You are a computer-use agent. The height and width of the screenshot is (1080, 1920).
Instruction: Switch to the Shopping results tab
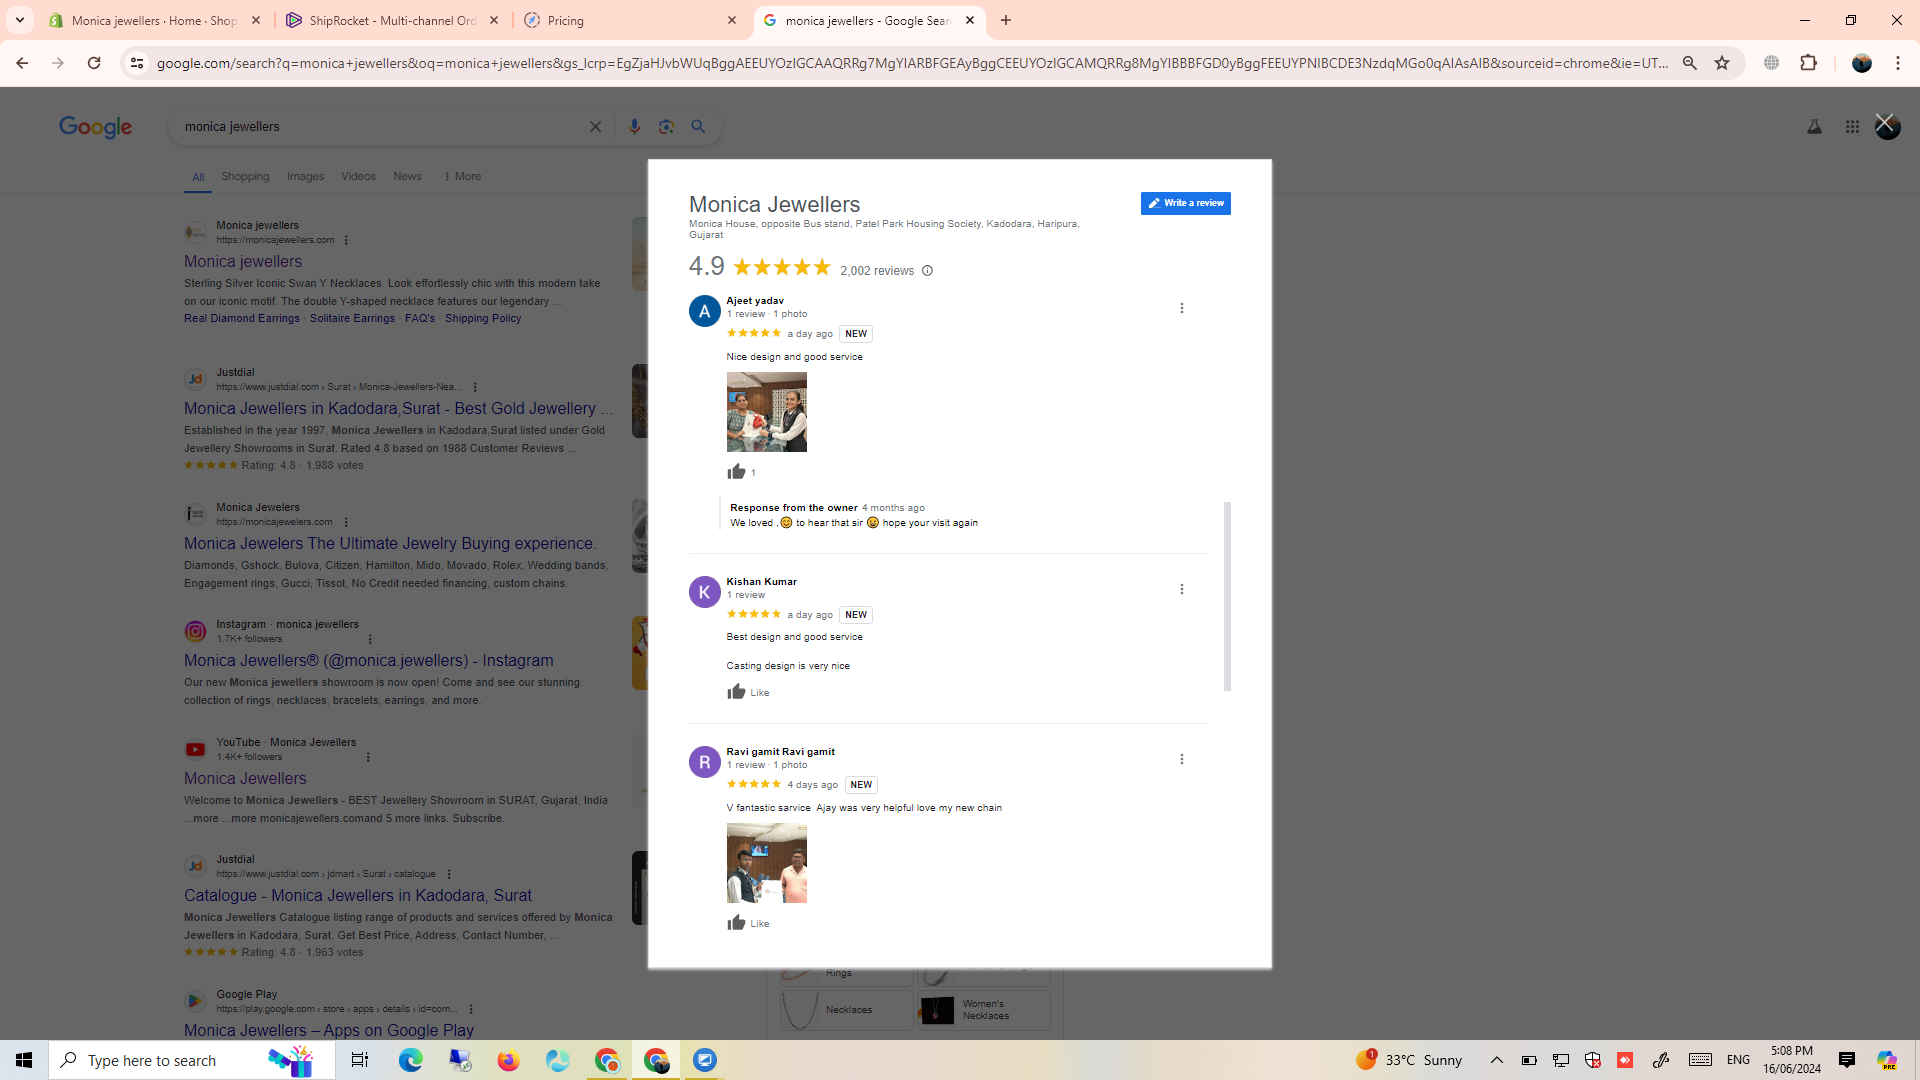tap(245, 177)
